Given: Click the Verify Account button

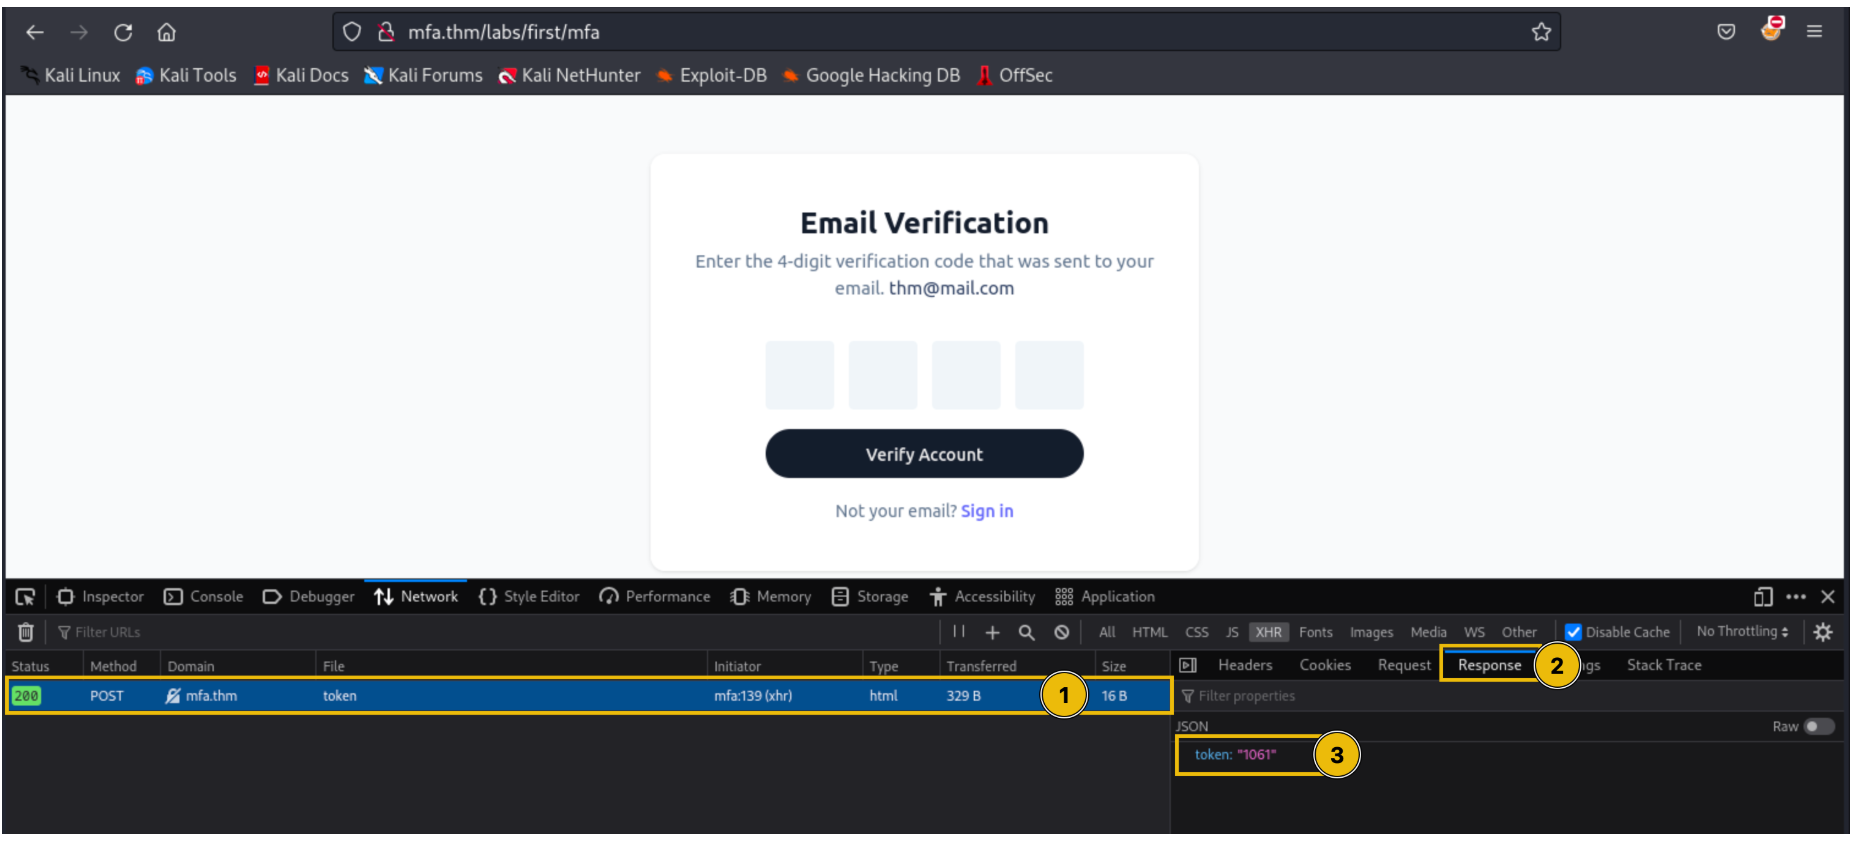Looking at the screenshot, I should (924, 454).
